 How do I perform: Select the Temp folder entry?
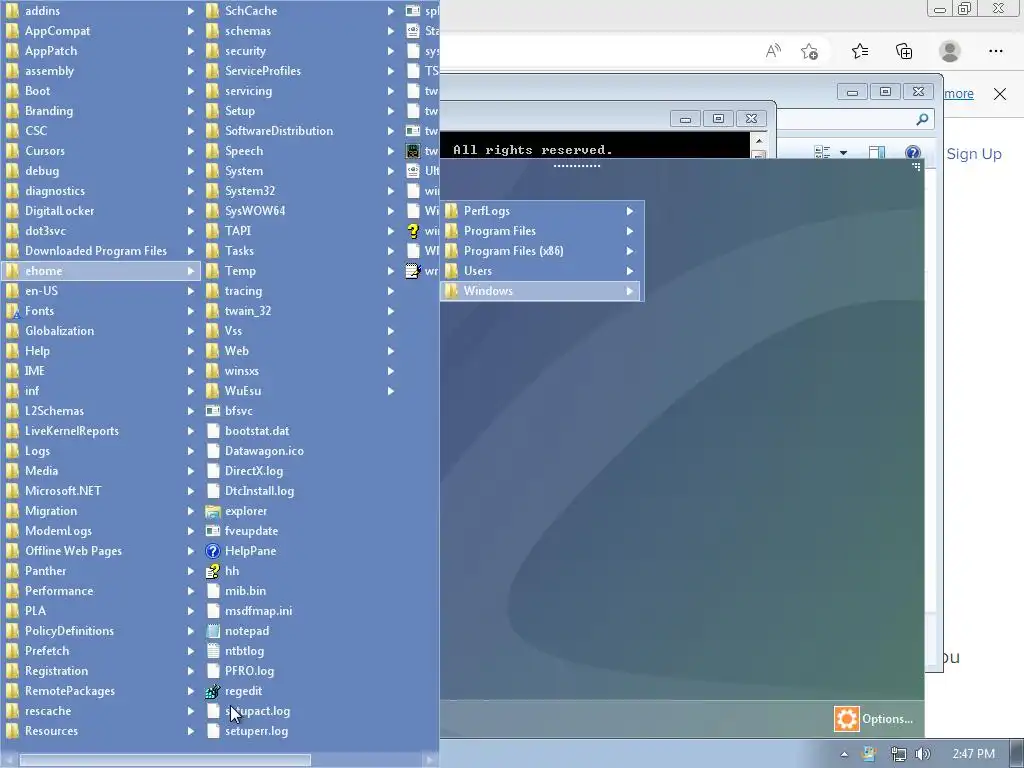(x=240, y=271)
